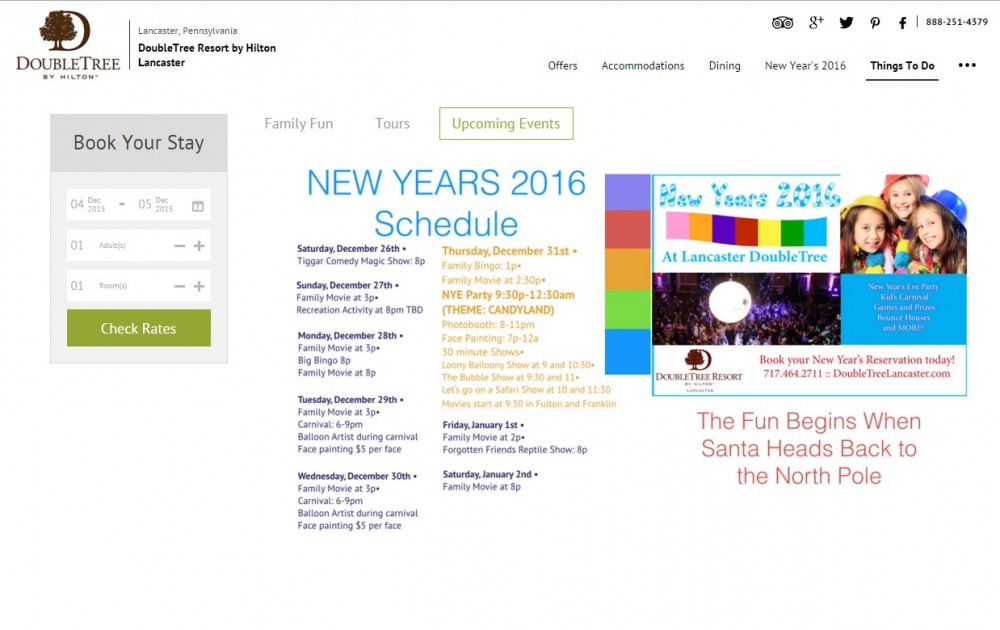The height and width of the screenshot is (630, 1000).
Task: Click 'Thursday, December 31st' schedule heading
Action: (x=509, y=251)
